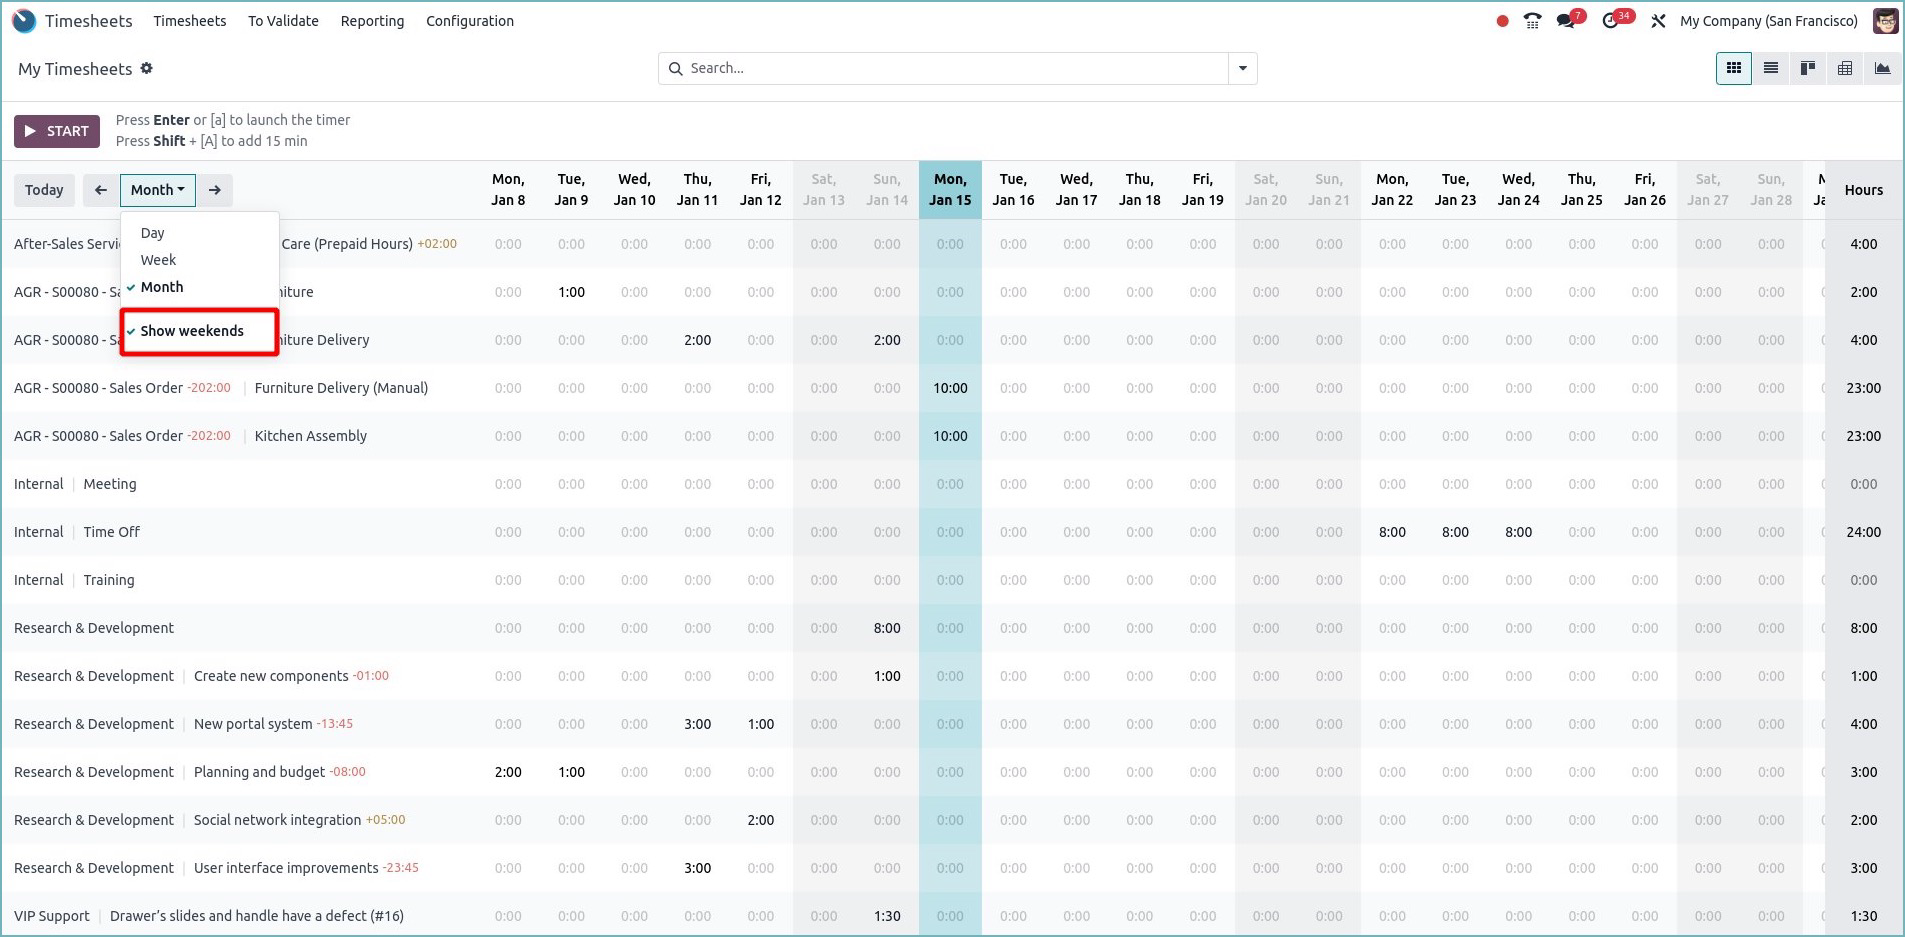This screenshot has width=1905, height=937.
Task: Toggle Show weekends in the Month dropdown
Action: 192,331
